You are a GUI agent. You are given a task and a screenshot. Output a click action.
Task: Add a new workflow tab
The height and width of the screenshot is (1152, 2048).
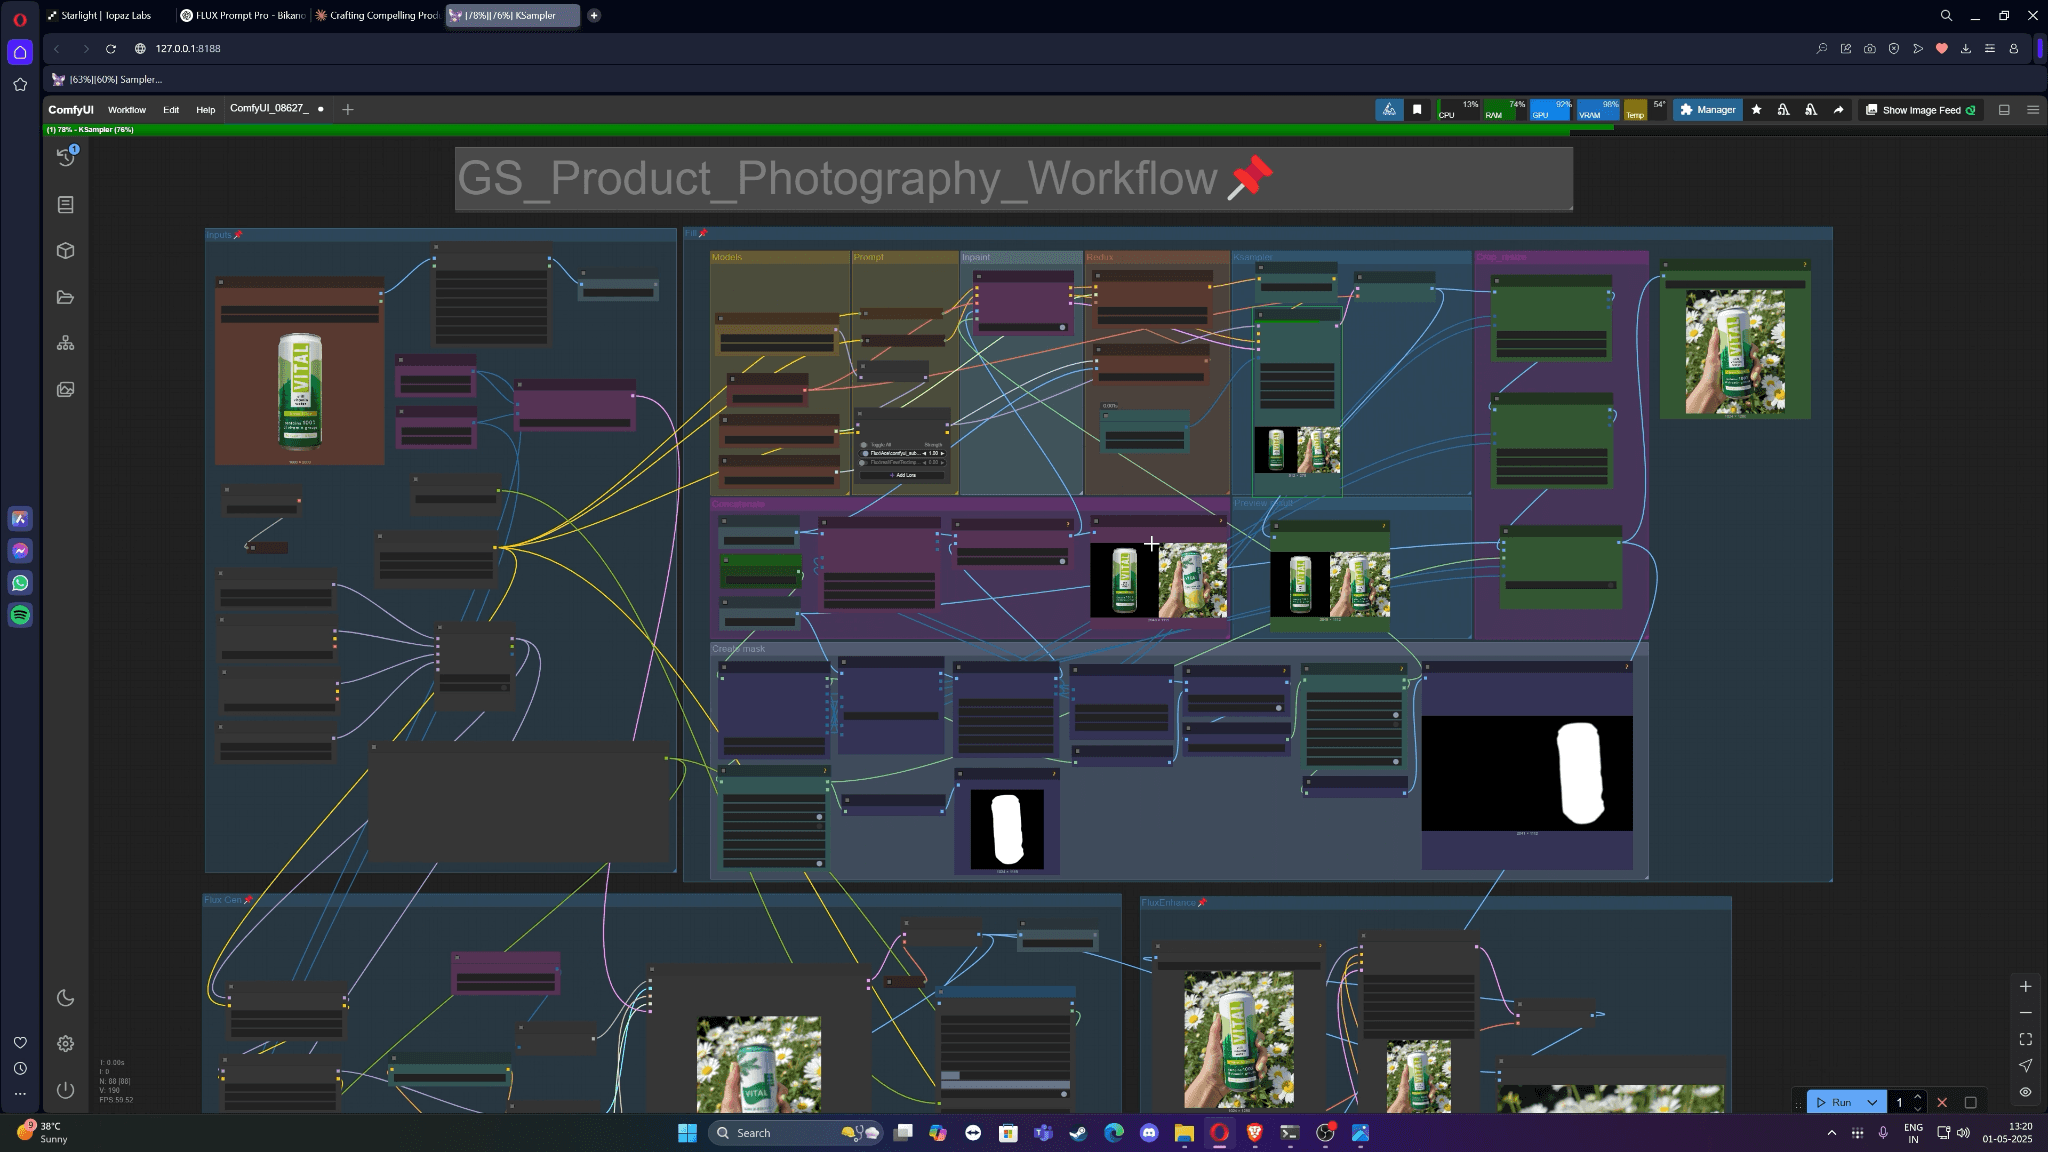348,109
